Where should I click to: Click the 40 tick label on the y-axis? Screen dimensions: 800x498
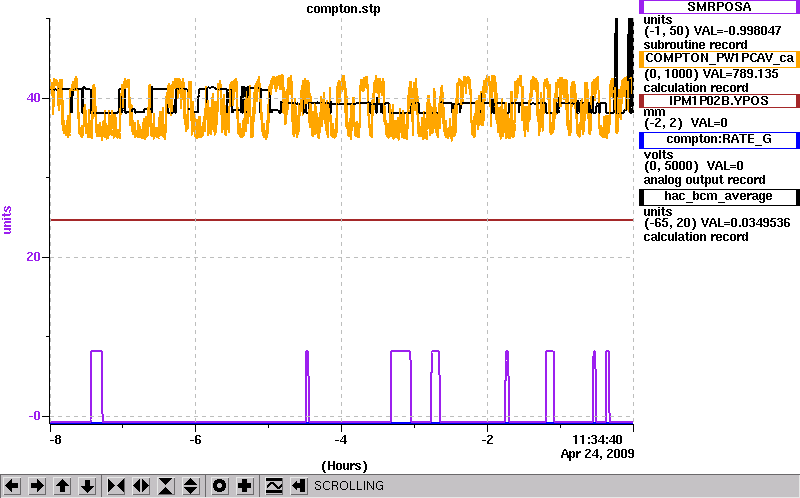33,97
